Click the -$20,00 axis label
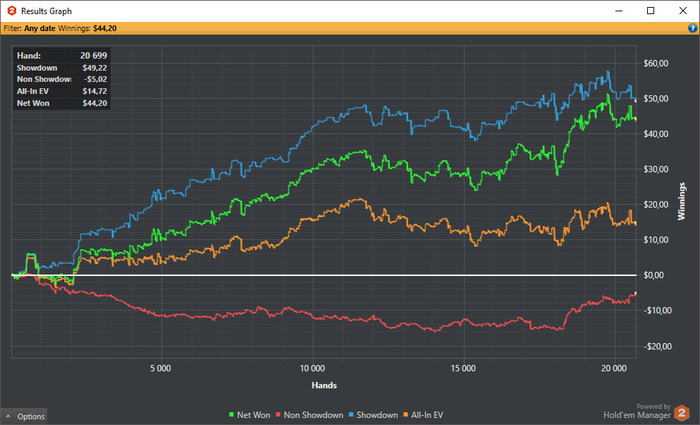700x425 pixels. coord(657,346)
